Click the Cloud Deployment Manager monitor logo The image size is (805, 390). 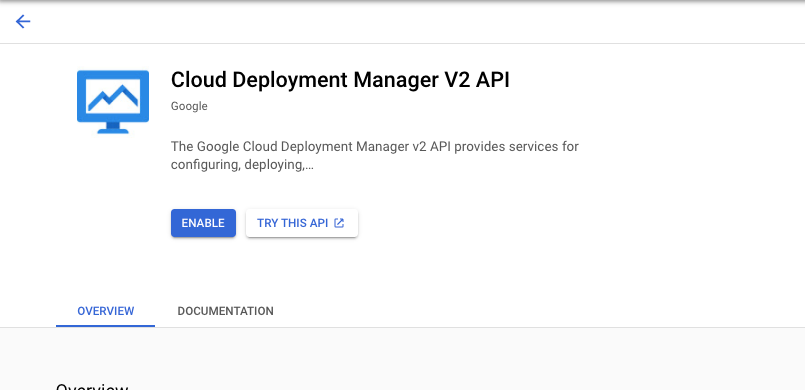[x=113, y=102]
